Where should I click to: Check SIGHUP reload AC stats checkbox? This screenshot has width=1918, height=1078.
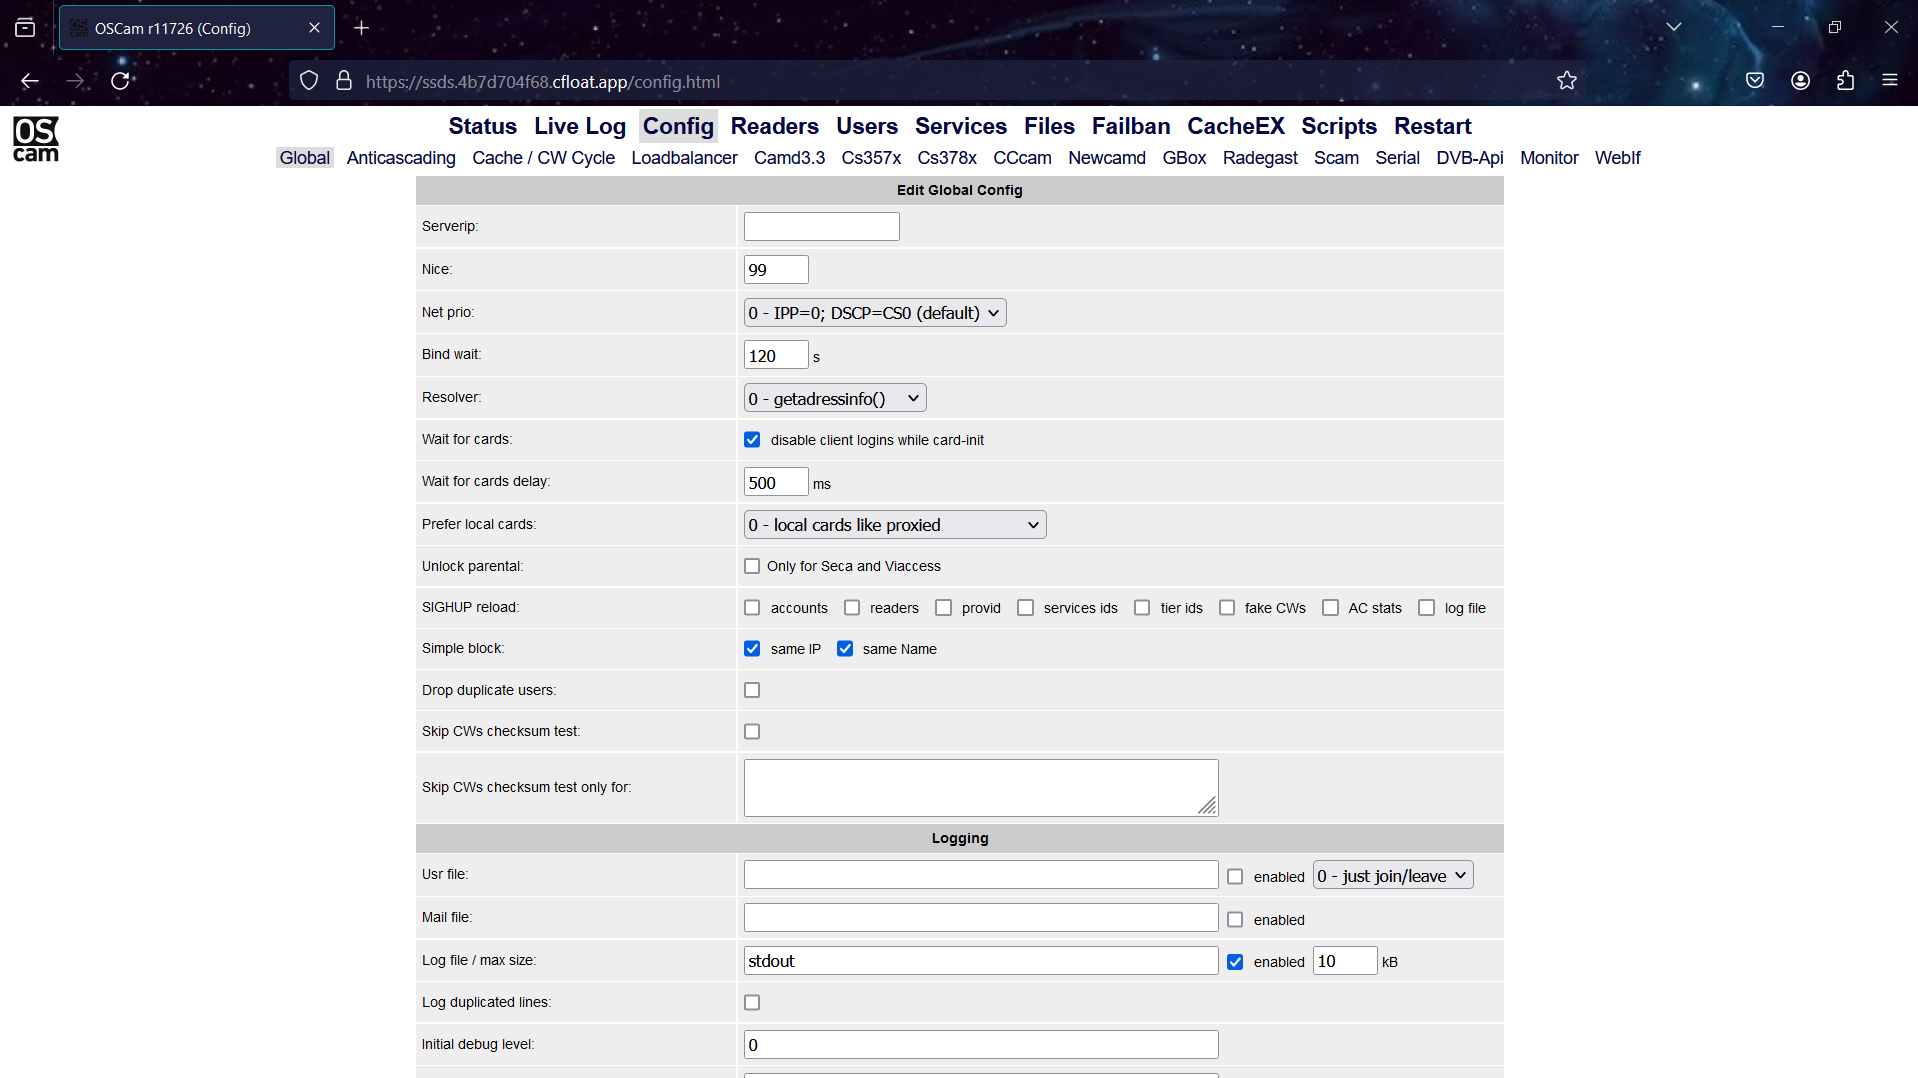(1330, 608)
